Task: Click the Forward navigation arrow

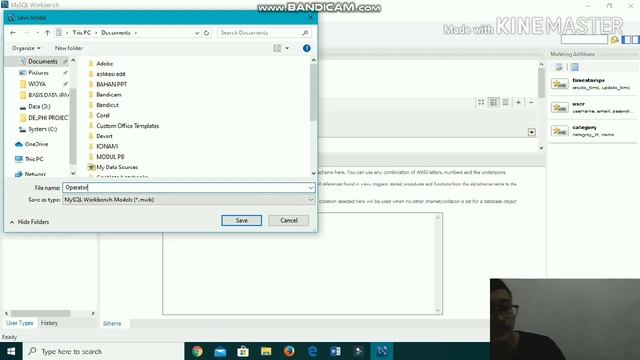Action: click(26, 33)
